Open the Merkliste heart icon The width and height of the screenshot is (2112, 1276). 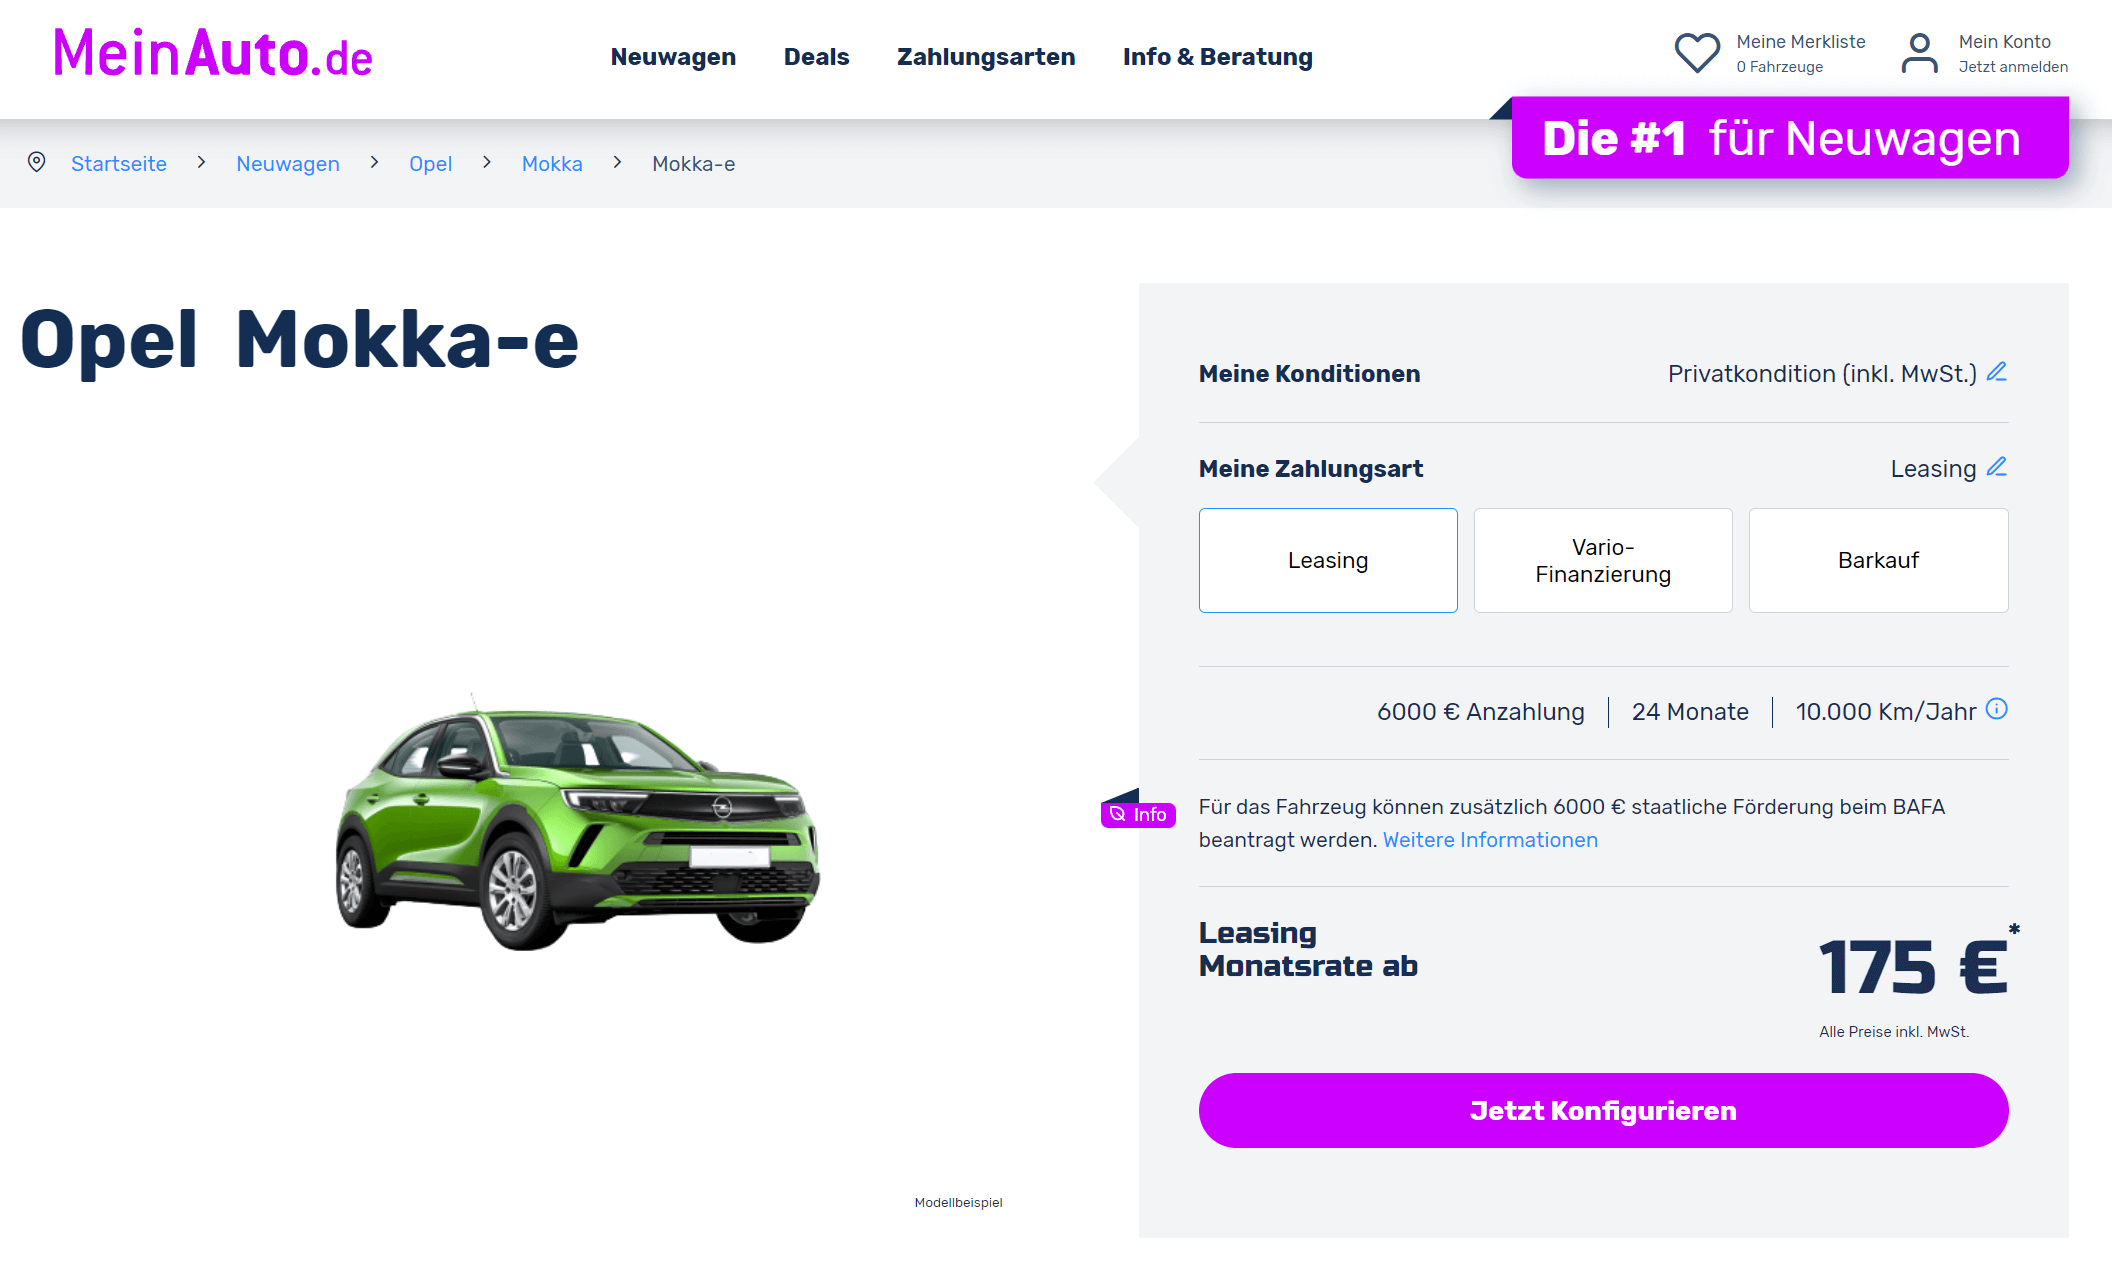point(1697,54)
